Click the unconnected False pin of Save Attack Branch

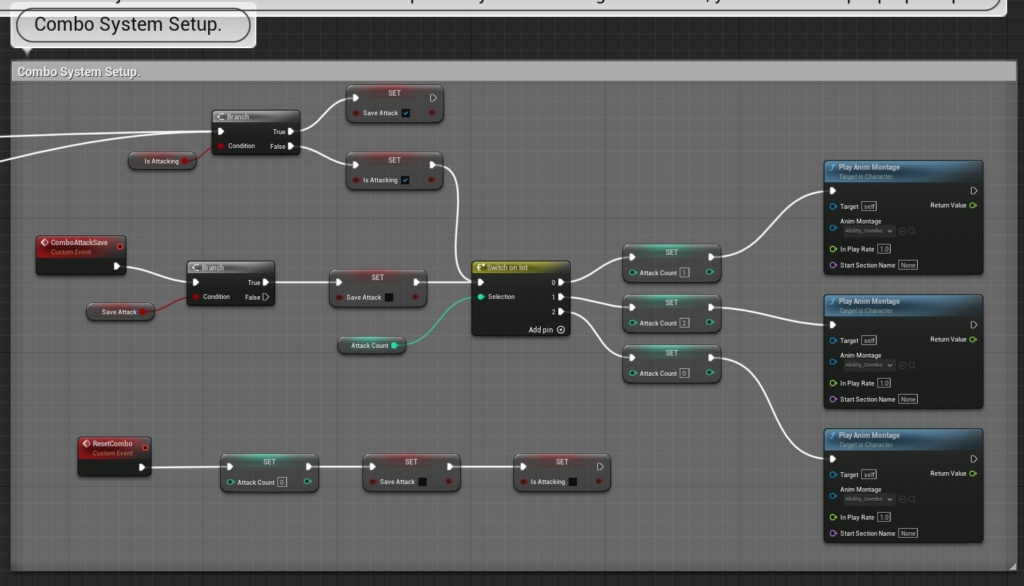pos(266,297)
